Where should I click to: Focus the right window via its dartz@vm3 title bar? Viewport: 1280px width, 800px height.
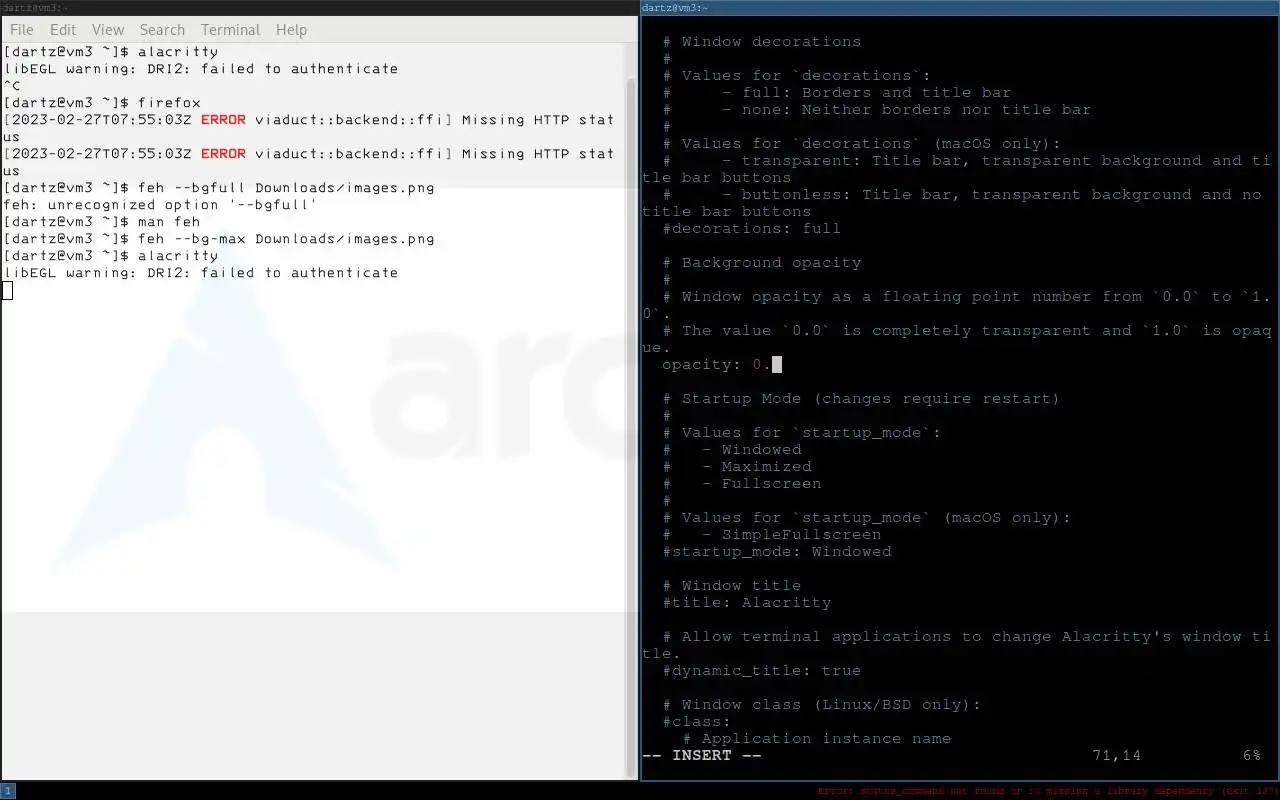coord(960,7)
